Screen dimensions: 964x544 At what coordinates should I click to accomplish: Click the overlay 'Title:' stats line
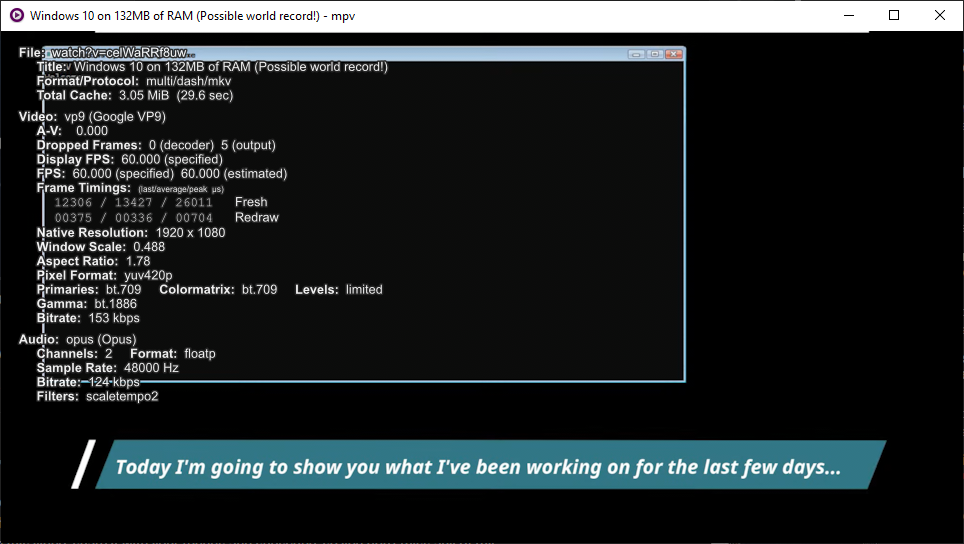point(212,67)
